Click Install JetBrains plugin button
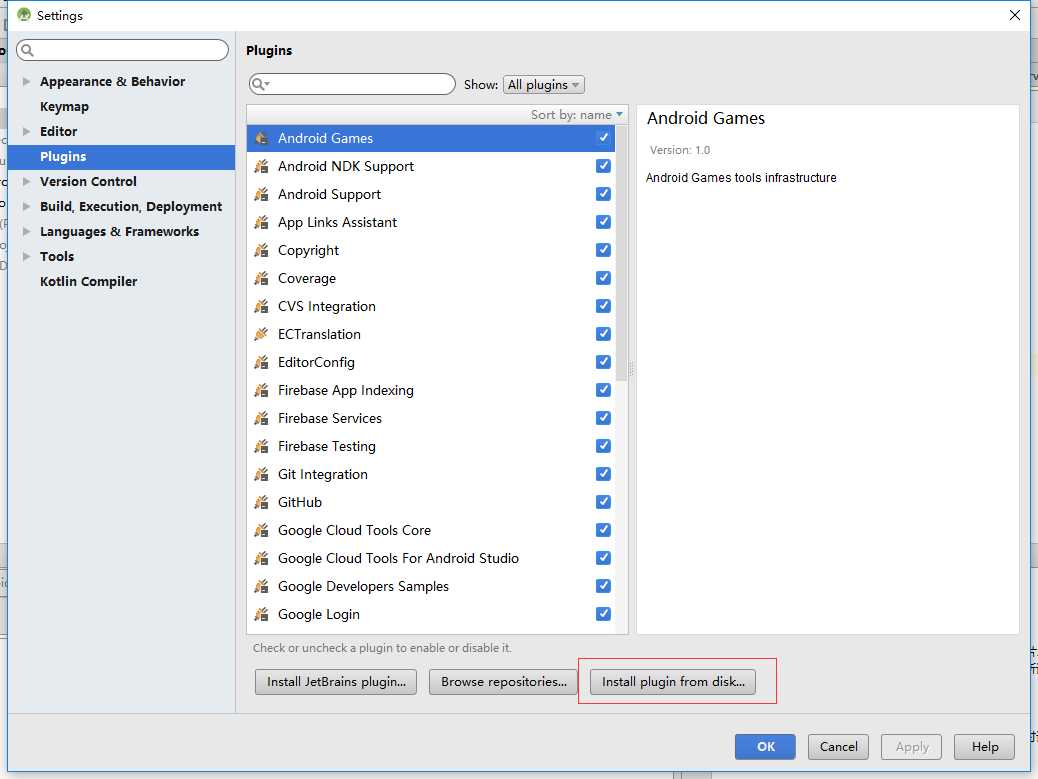 pyautogui.click(x=336, y=682)
